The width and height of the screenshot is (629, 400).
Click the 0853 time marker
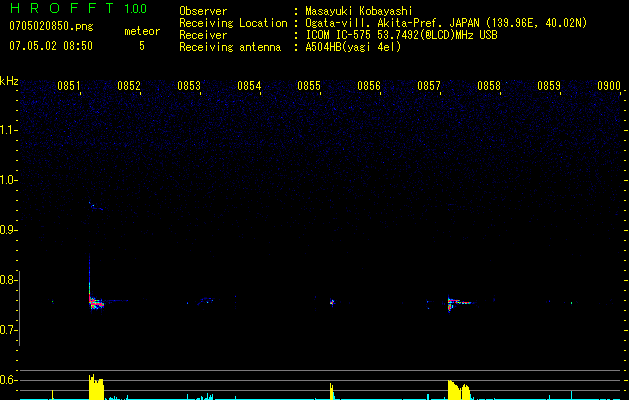pos(189,86)
